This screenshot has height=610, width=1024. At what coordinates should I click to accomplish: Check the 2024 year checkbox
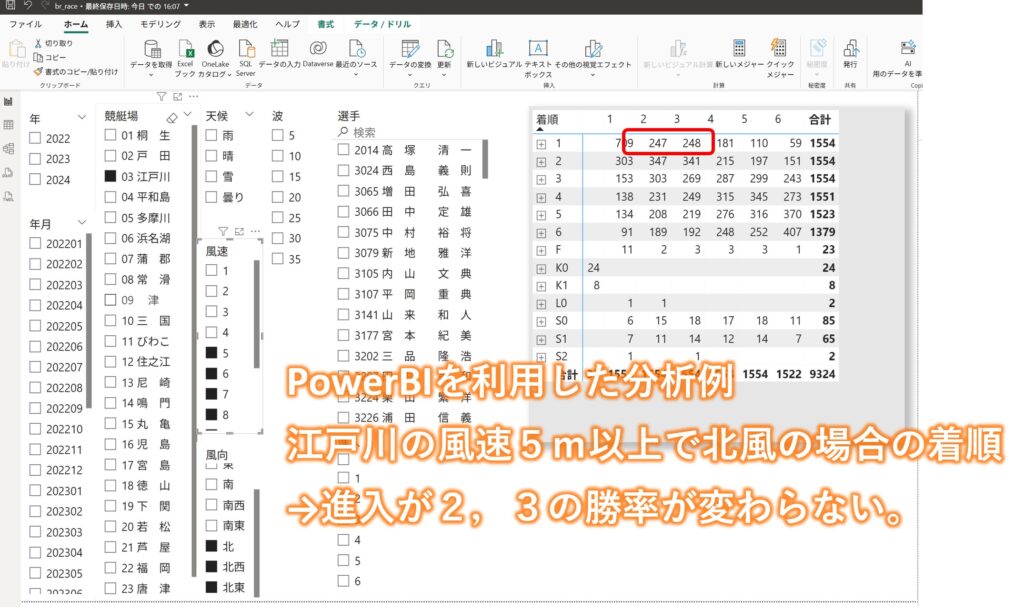35,179
